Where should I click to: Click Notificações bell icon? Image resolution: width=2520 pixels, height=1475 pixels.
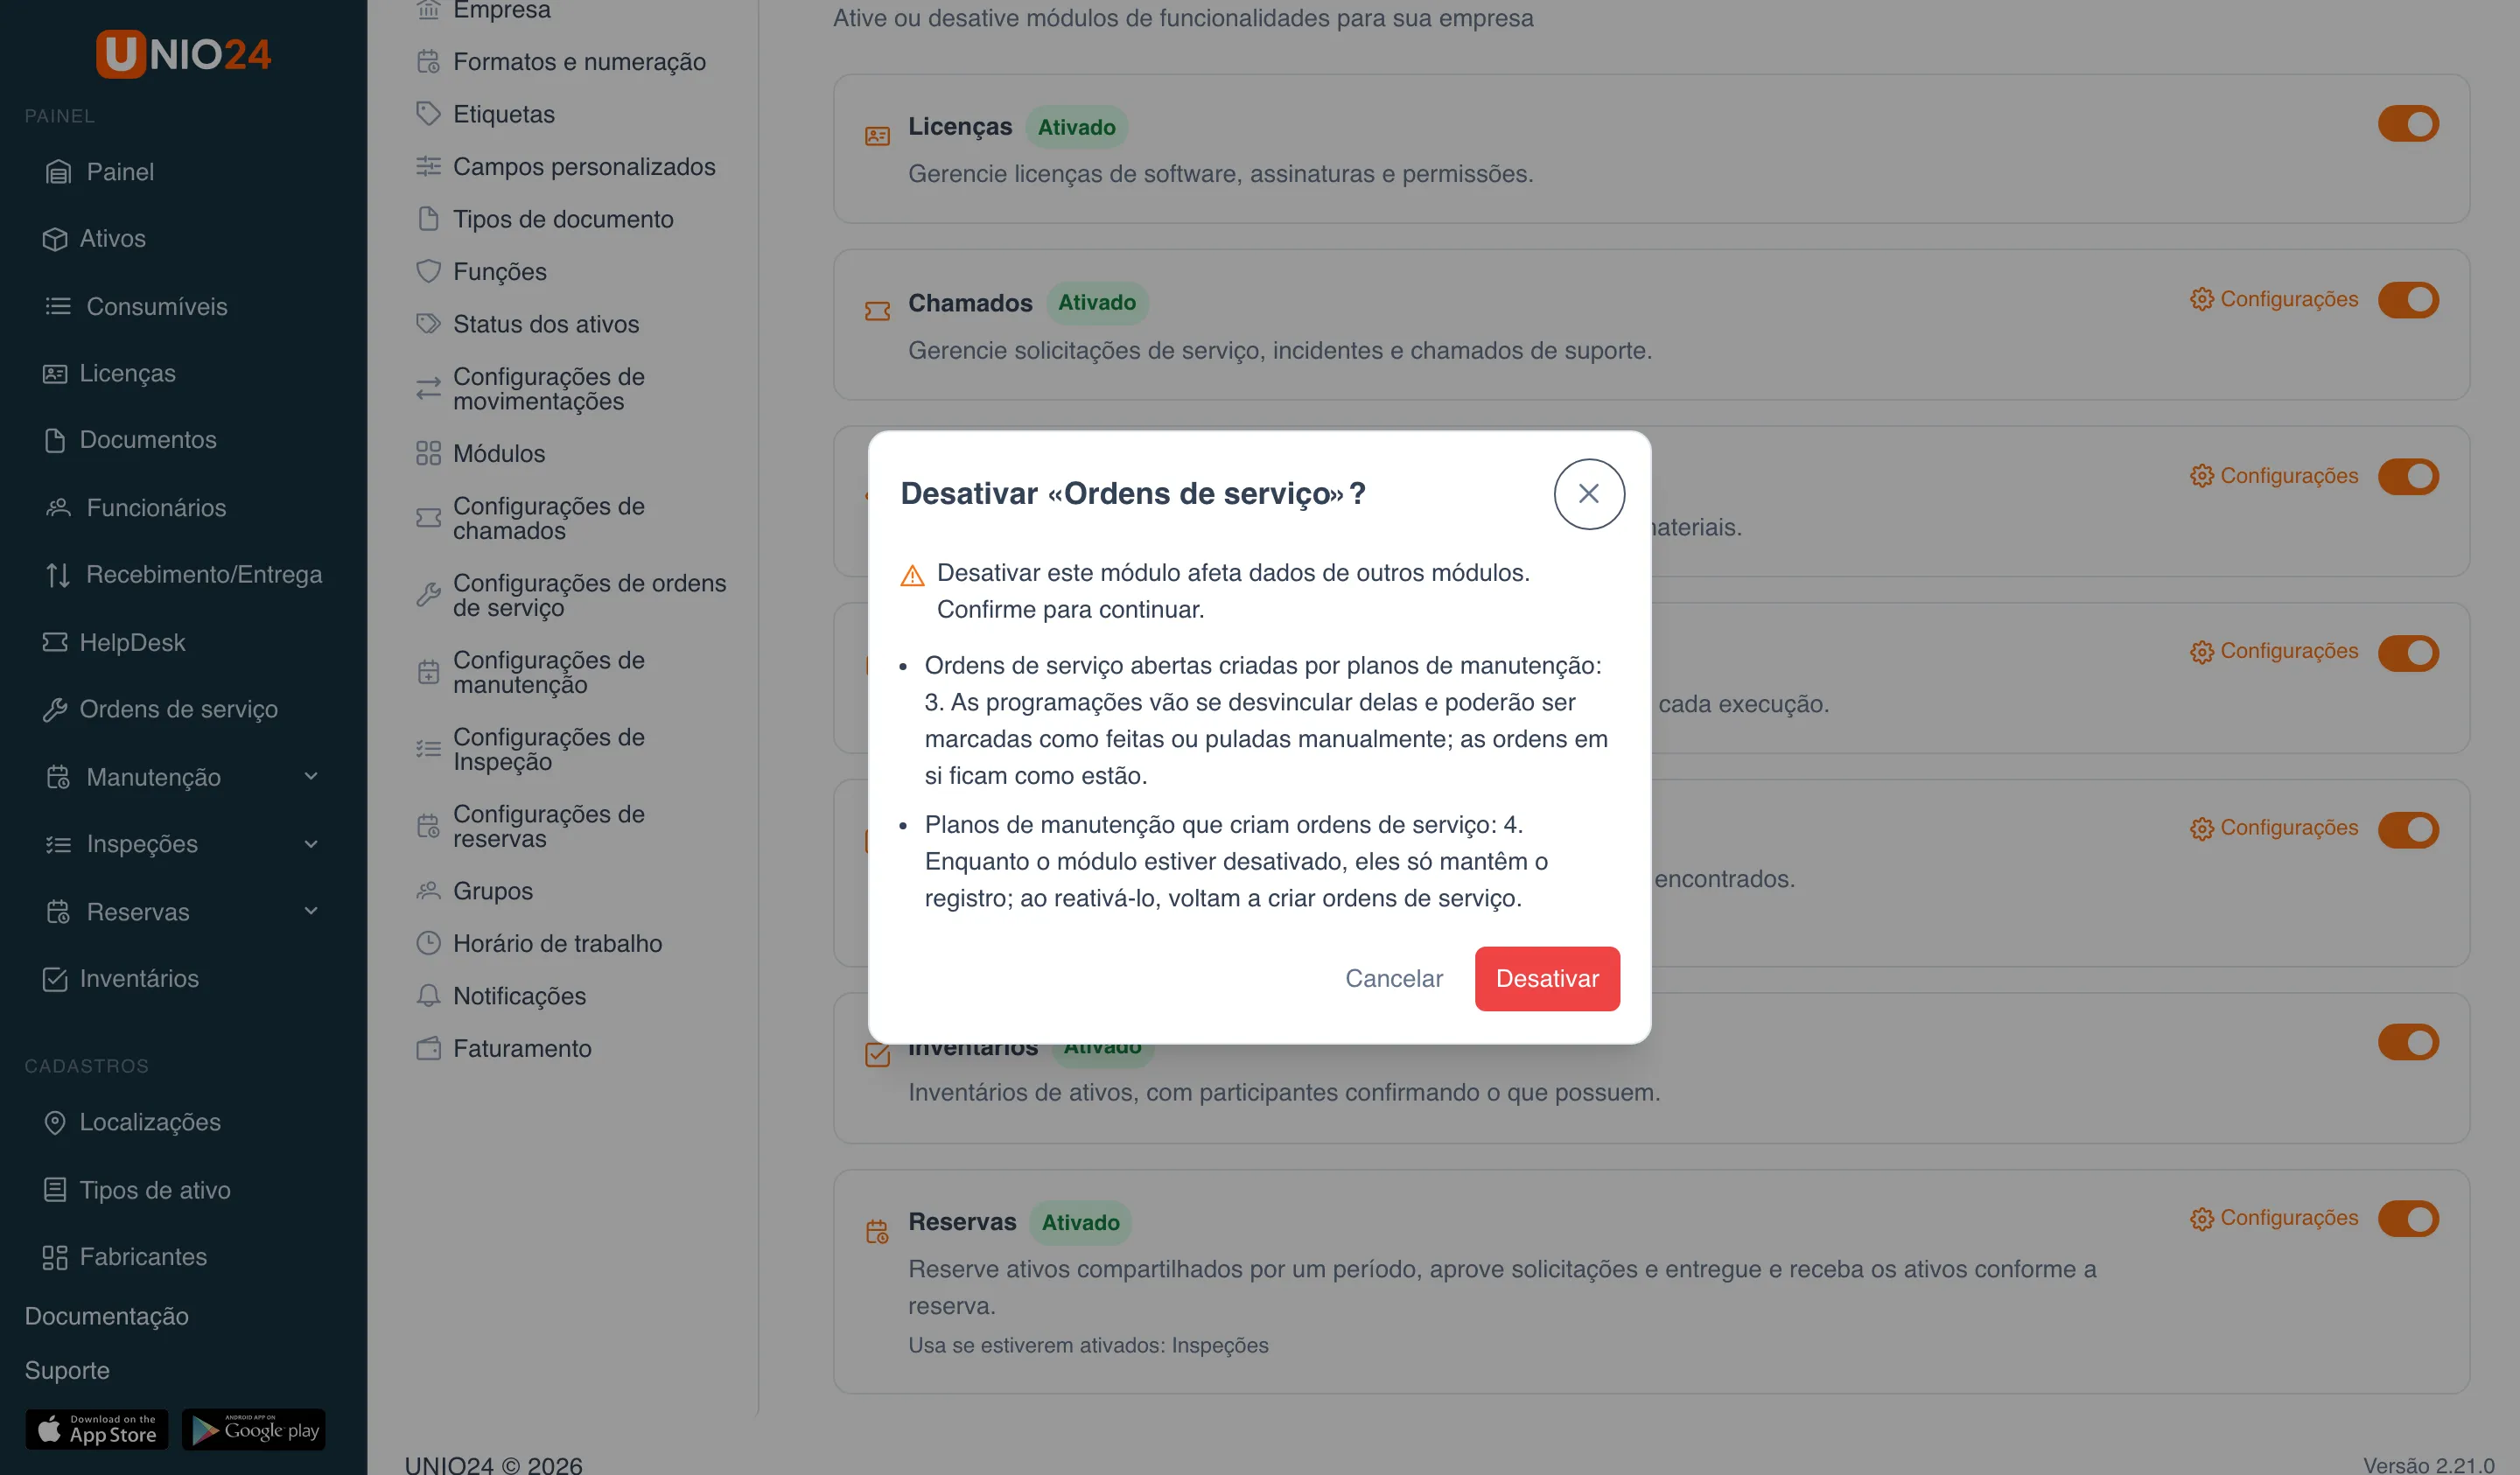click(428, 996)
